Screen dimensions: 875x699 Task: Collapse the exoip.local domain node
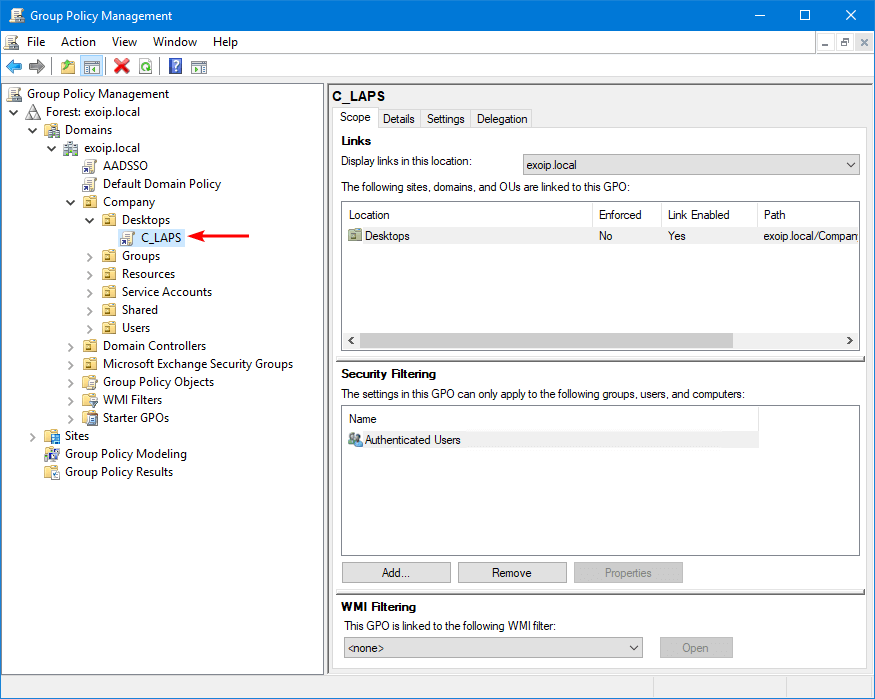[x=51, y=149]
